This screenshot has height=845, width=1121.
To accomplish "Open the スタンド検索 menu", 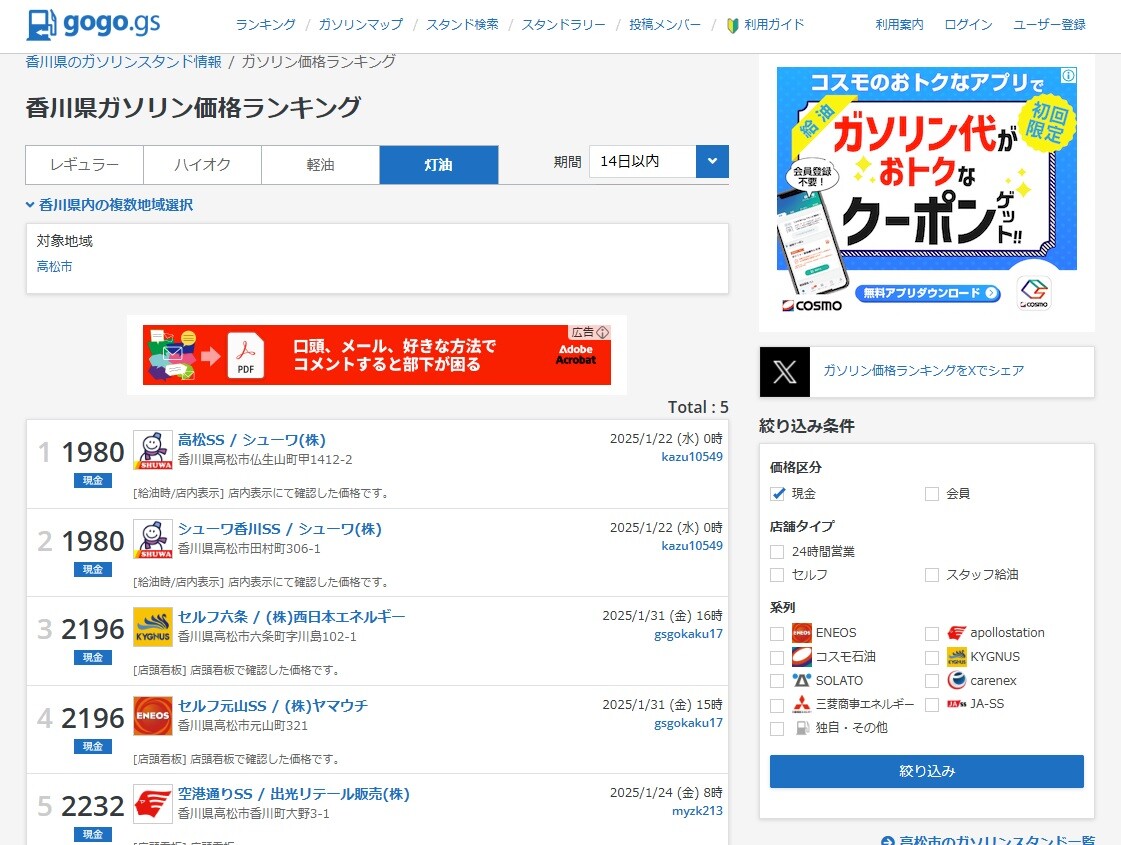I will coord(463,25).
